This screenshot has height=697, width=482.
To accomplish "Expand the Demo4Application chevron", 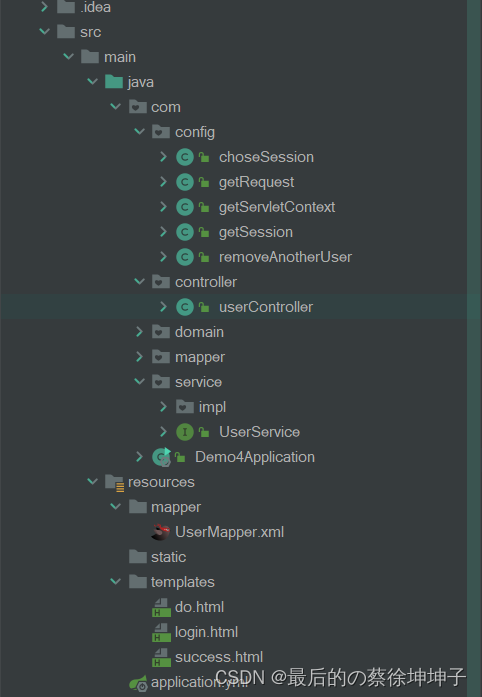I will click(x=139, y=457).
